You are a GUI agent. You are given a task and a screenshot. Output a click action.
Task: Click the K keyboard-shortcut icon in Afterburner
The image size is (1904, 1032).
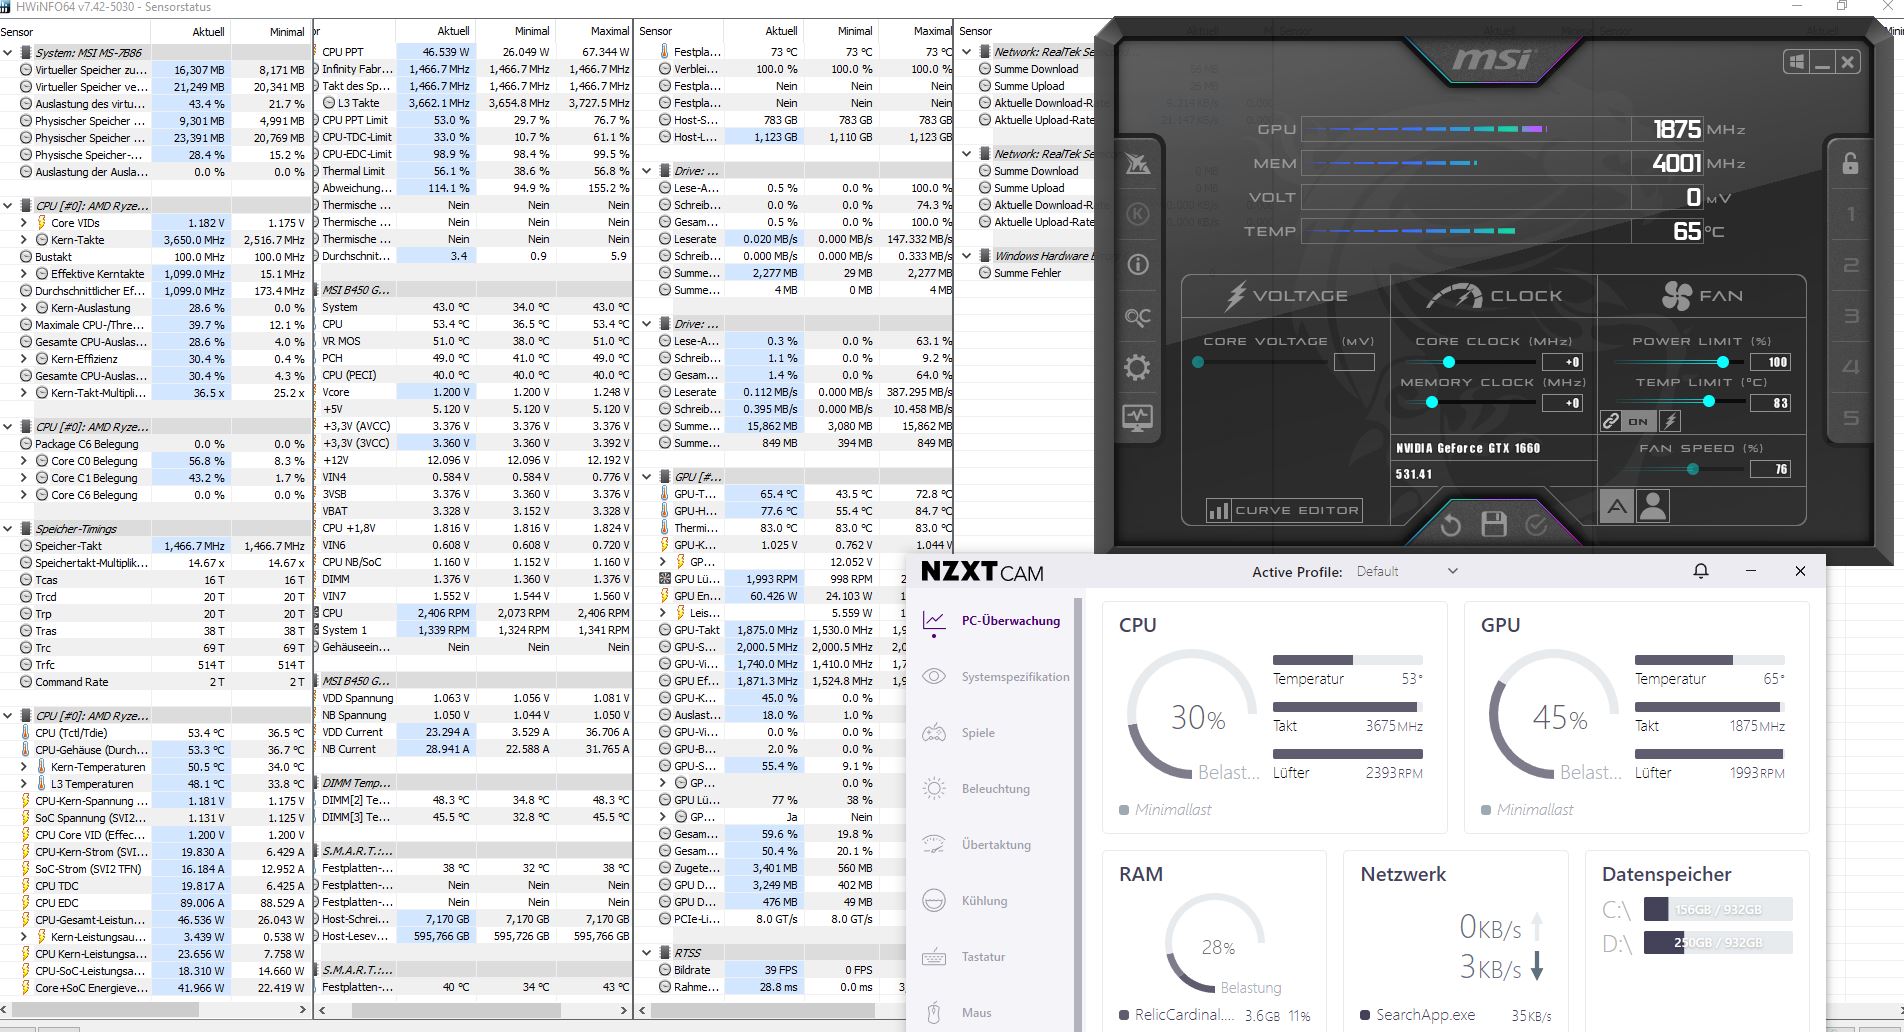(x=1138, y=214)
